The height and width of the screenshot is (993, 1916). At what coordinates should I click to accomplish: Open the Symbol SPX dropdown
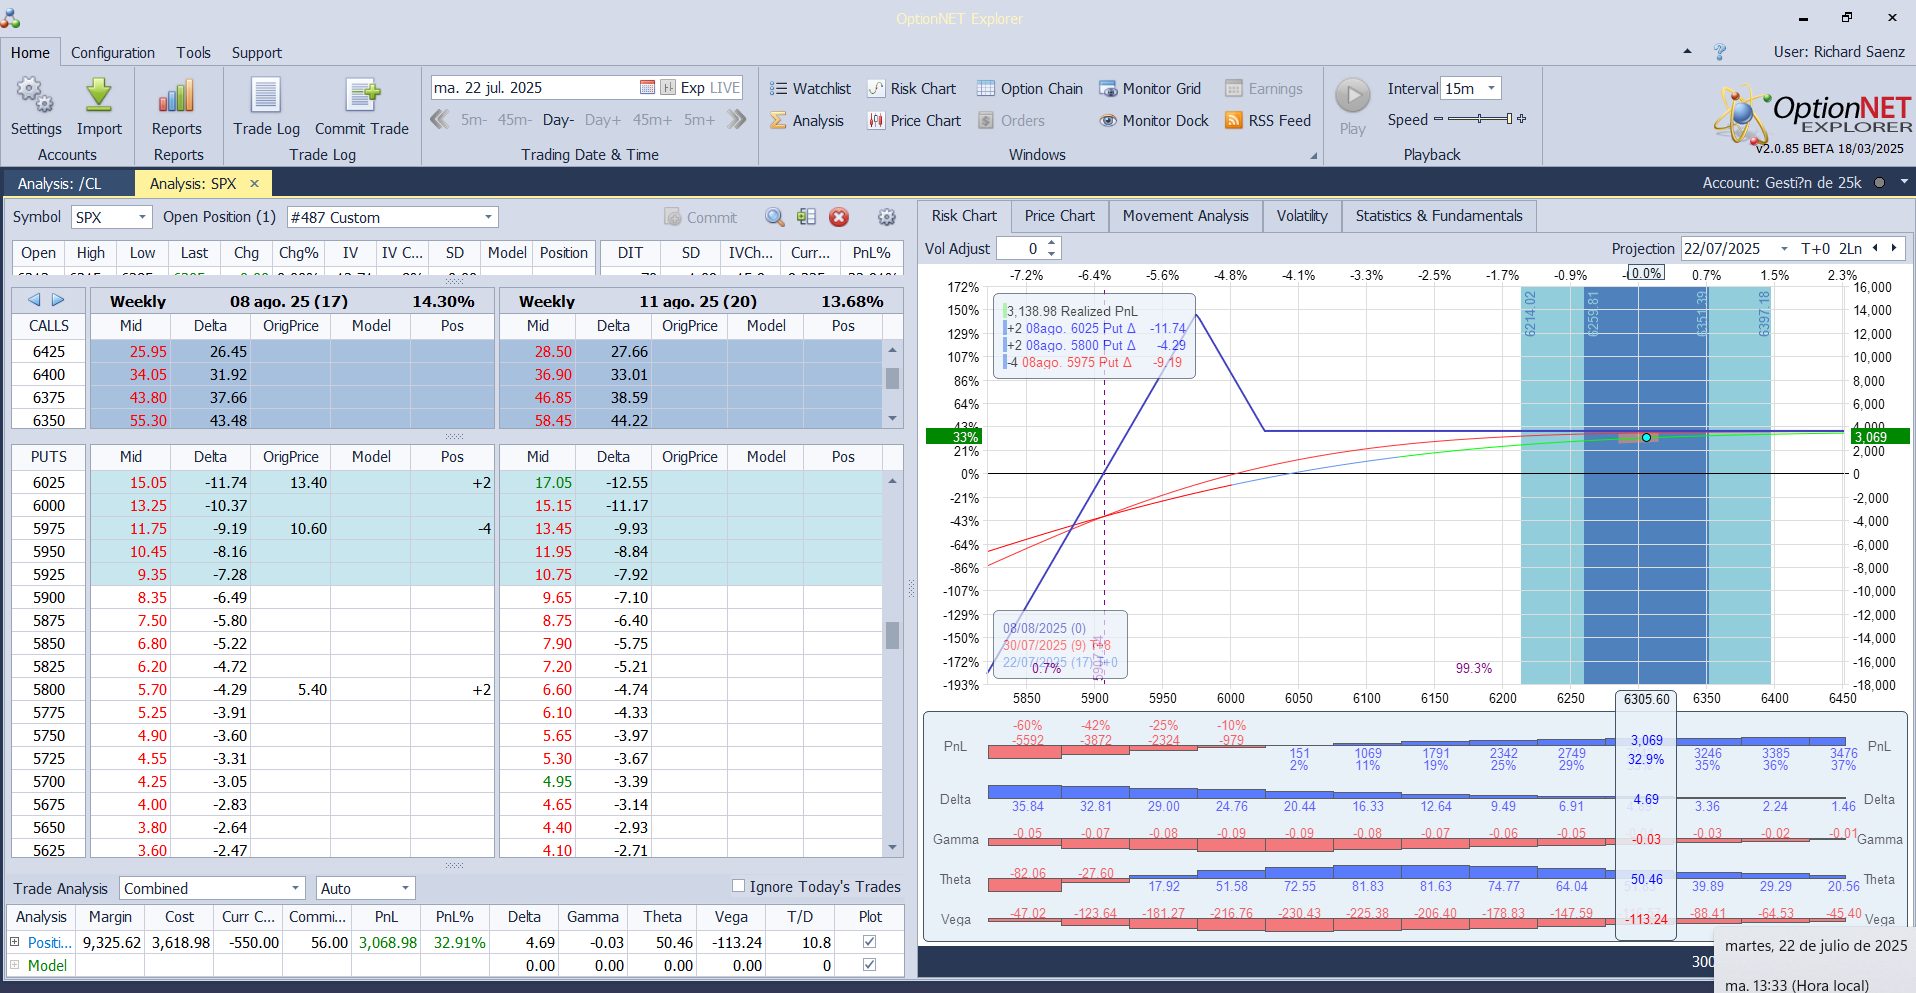point(142,217)
